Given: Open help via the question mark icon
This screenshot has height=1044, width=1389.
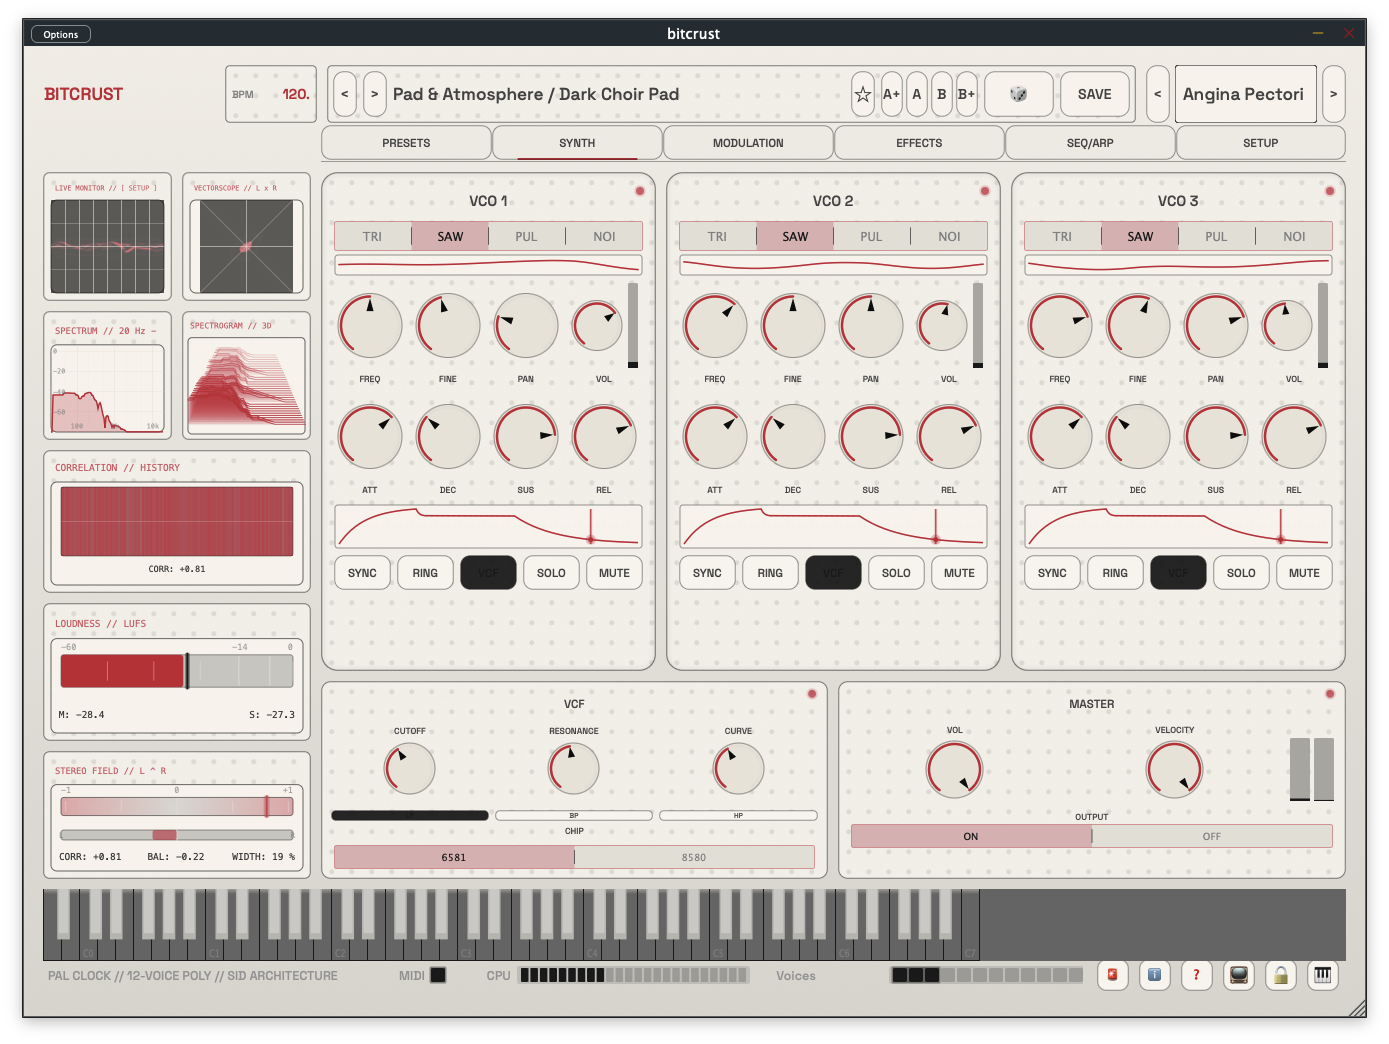Looking at the screenshot, I should click(1196, 975).
